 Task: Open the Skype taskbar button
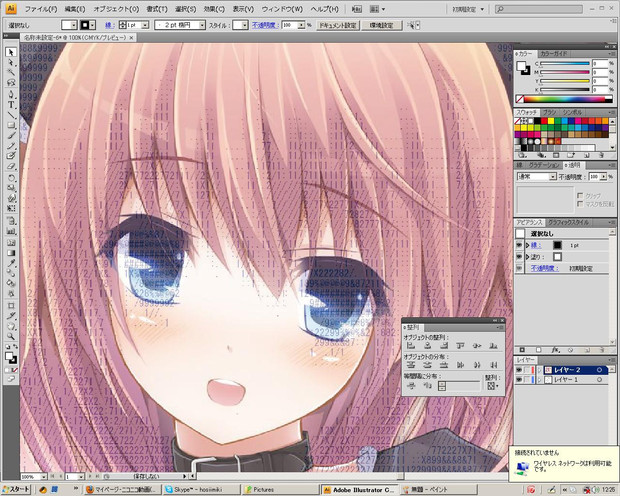click(x=201, y=490)
